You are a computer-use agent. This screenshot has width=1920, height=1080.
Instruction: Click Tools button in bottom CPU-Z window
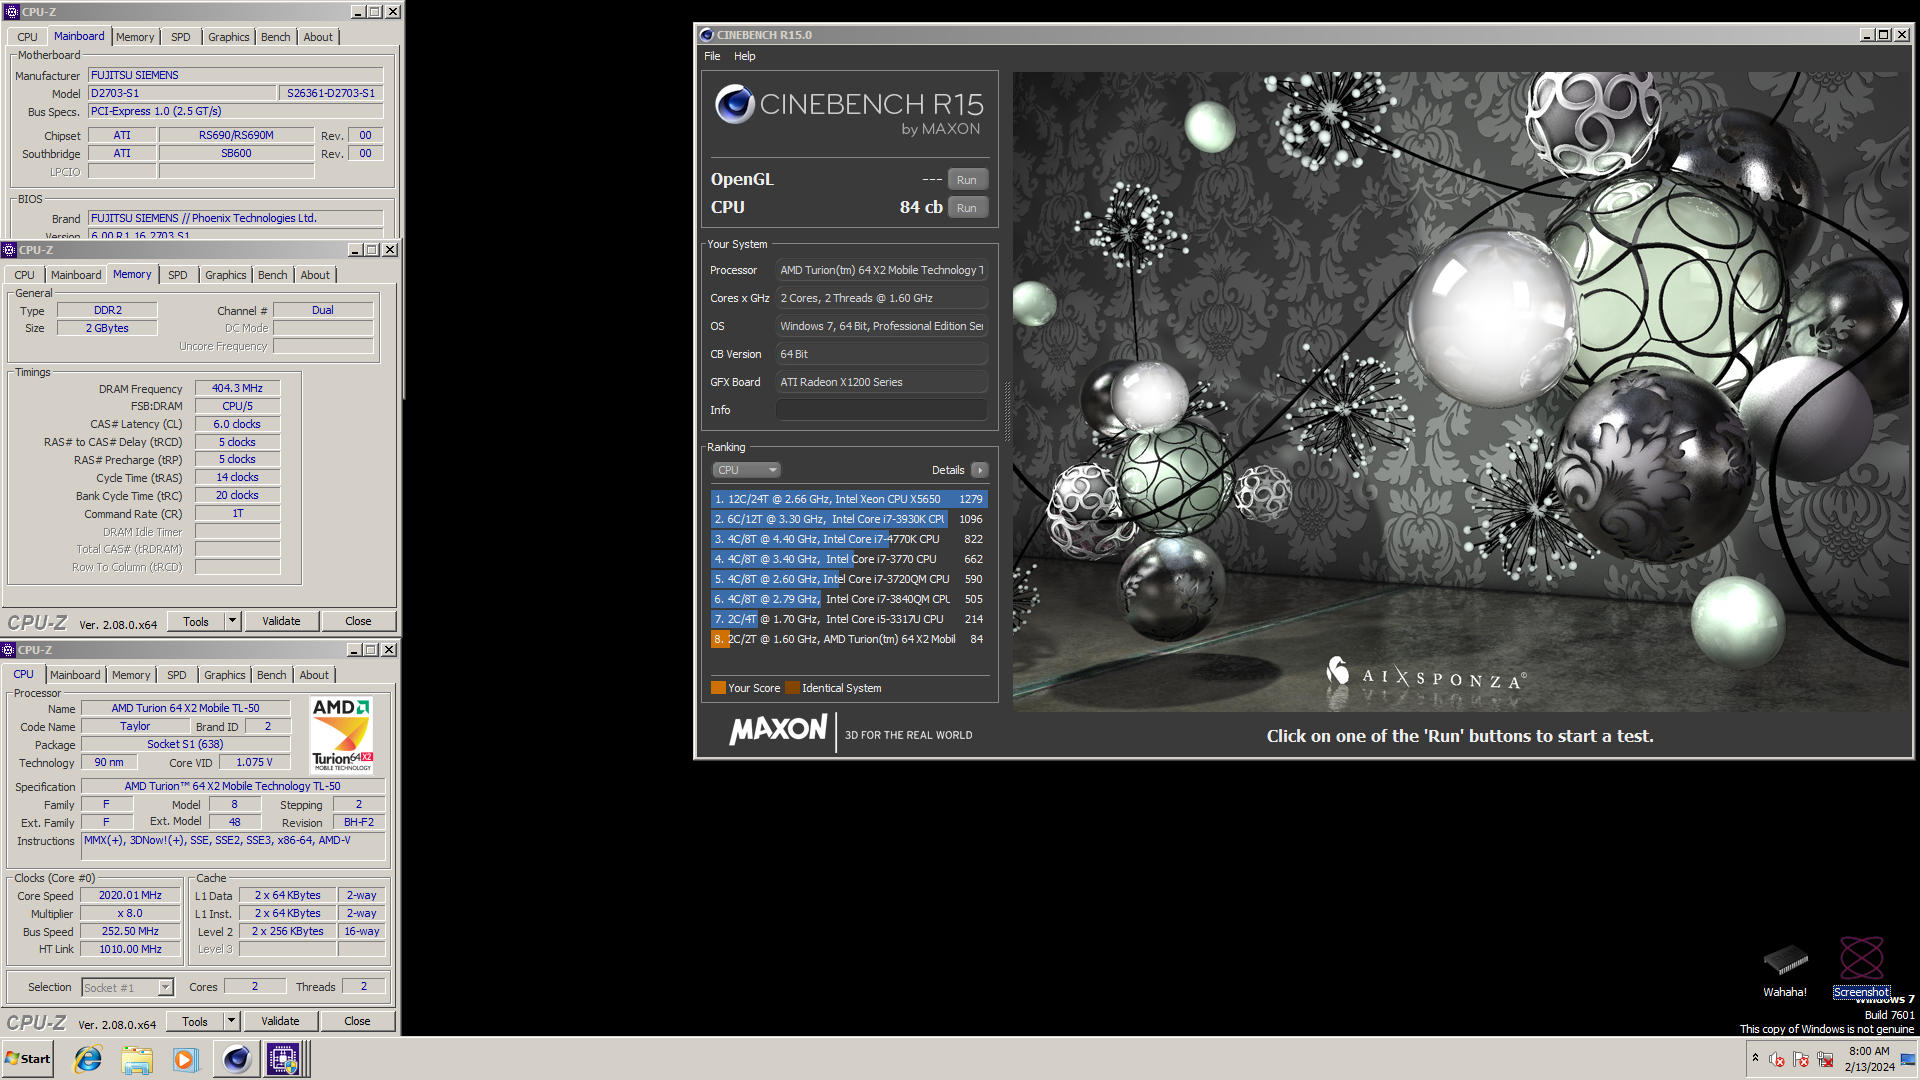tap(195, 1022)
